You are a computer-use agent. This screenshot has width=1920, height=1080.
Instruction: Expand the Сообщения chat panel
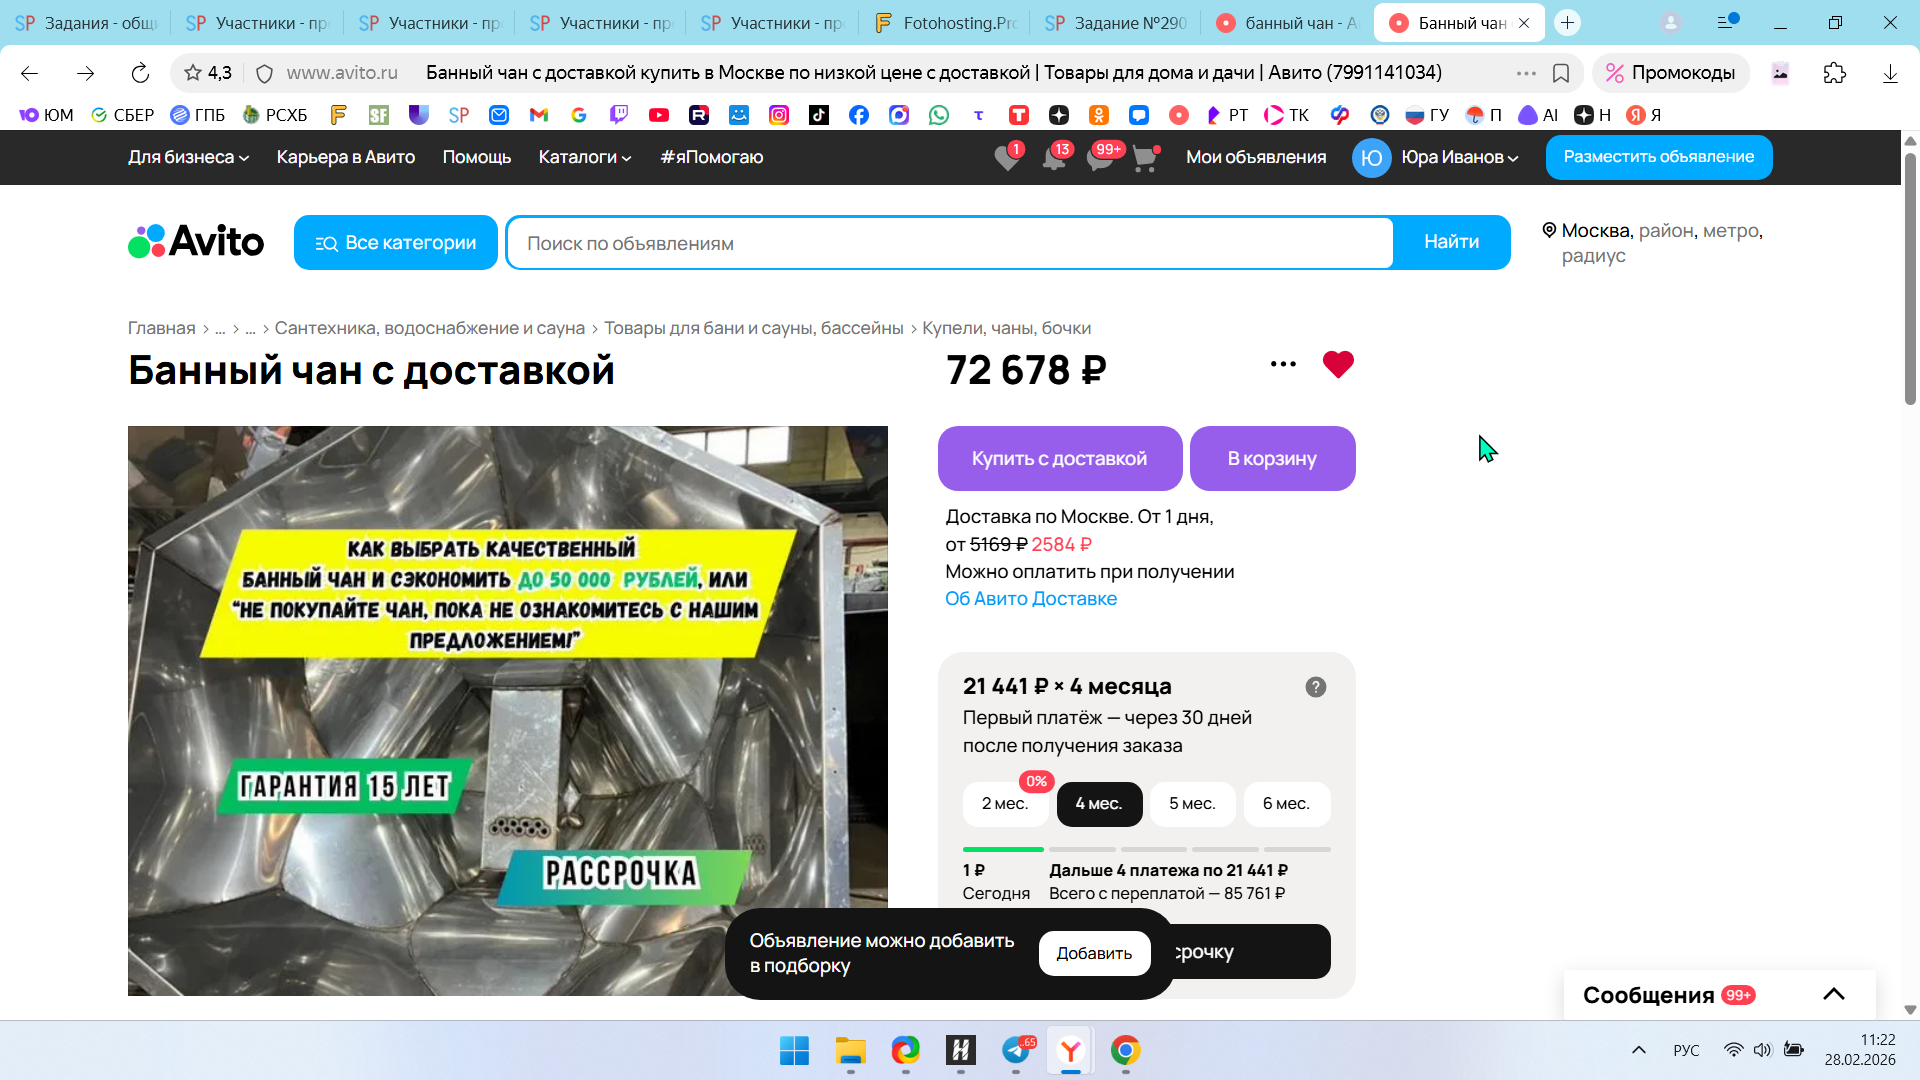pos(1833,994)
